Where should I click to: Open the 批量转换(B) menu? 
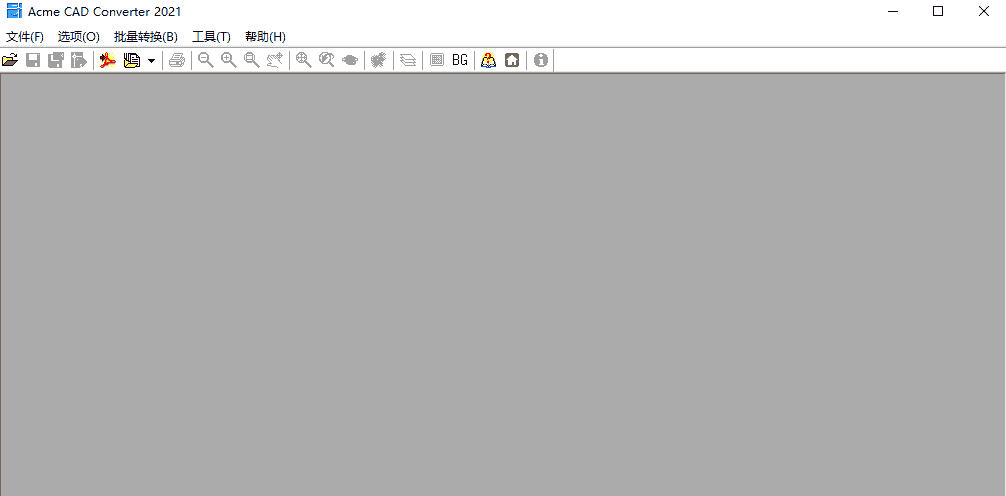[146, 37]
